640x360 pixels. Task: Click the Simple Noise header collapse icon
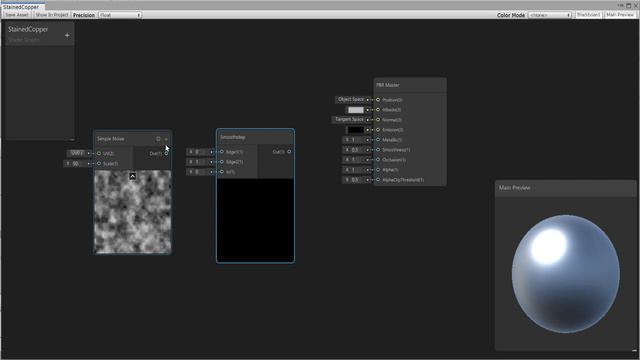[x=166, y=139]
